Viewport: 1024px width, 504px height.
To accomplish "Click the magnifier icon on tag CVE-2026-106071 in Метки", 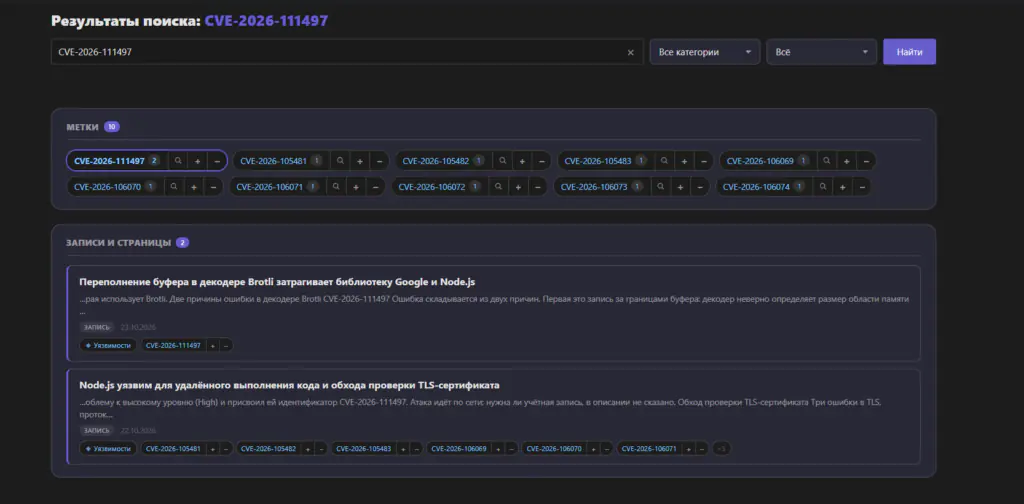I will (336, 187).
